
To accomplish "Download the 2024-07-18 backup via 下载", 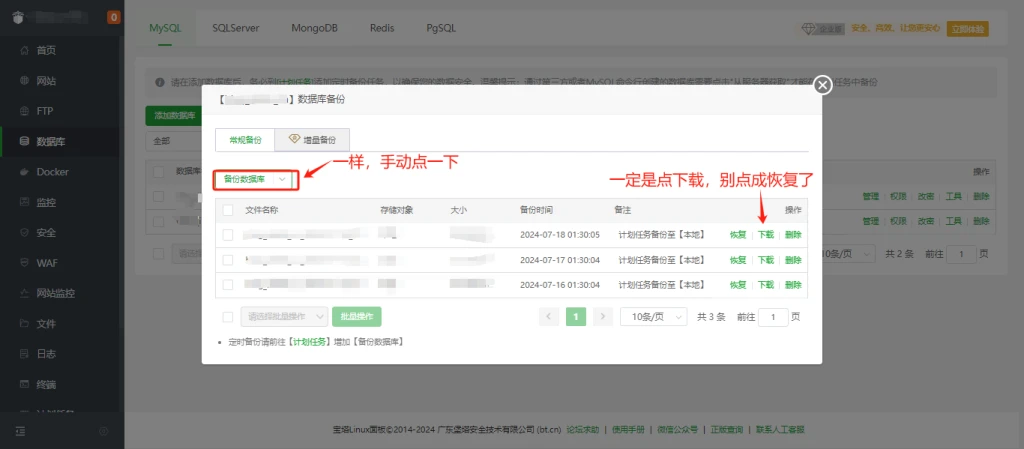I will 765,235.
